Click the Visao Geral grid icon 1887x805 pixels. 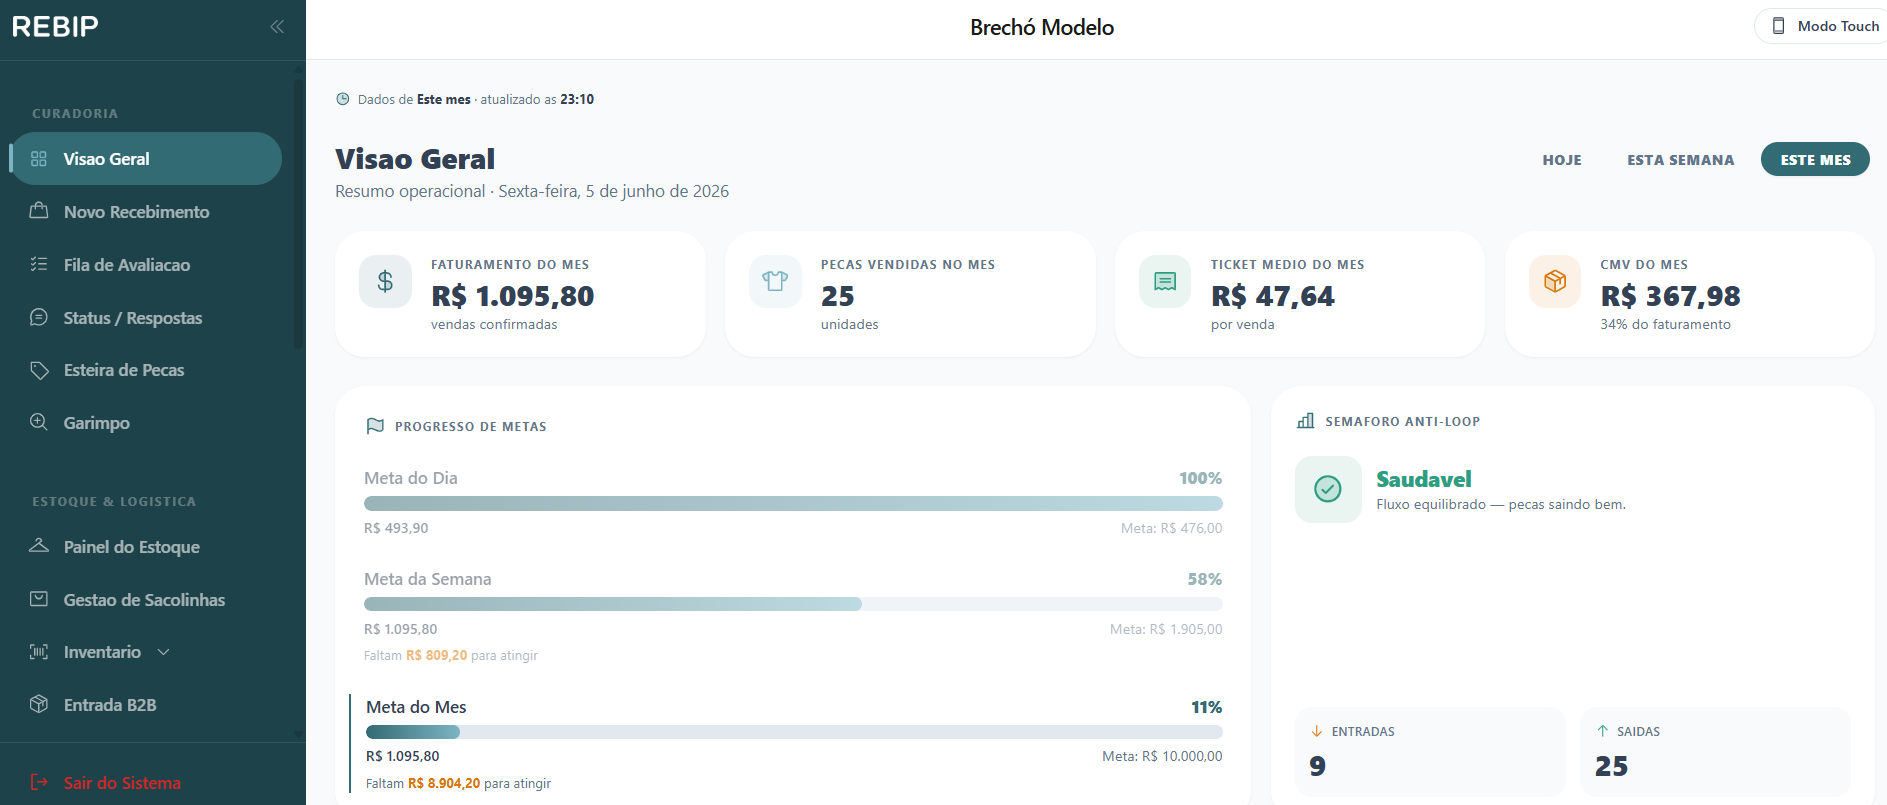click(39, 159)
